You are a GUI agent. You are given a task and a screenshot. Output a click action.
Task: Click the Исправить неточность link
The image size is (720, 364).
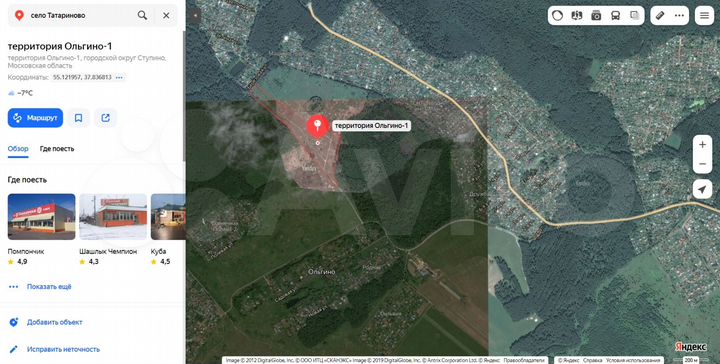click(63, 349)
